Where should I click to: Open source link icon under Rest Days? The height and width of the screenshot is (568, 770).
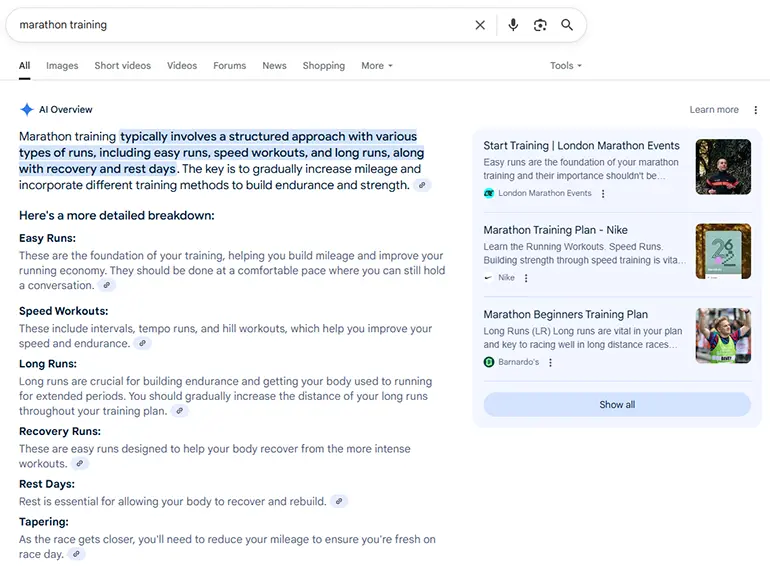click(339, 501)
